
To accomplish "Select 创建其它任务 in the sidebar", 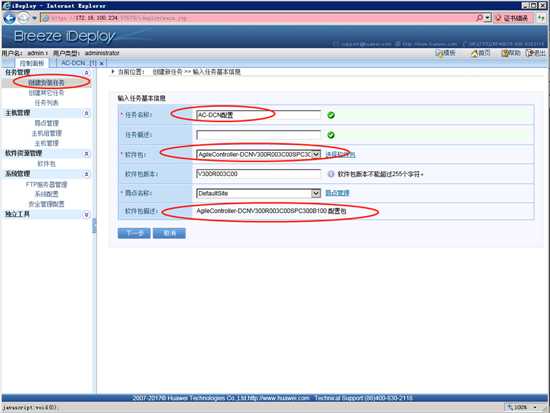I will click(46, 93).
